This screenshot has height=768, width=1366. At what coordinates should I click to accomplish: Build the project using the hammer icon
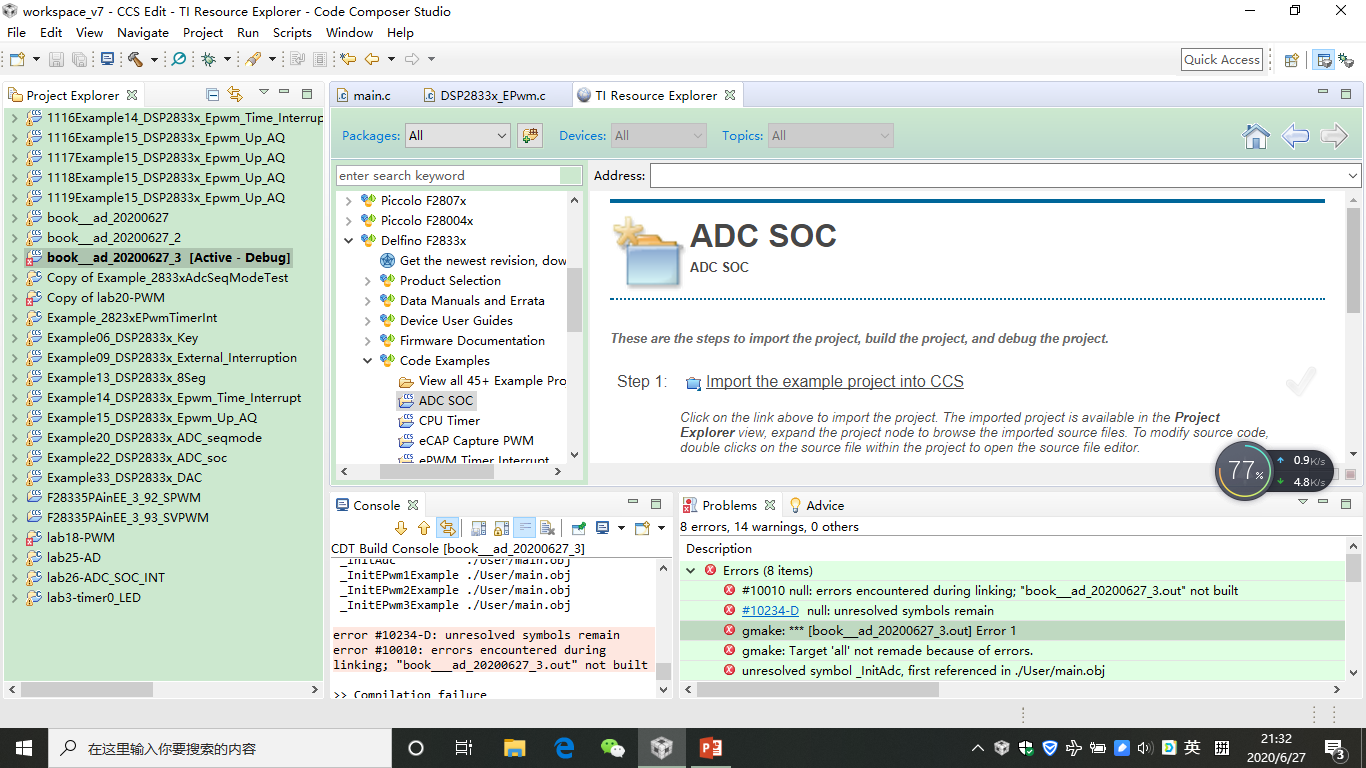tap(135, 59)
